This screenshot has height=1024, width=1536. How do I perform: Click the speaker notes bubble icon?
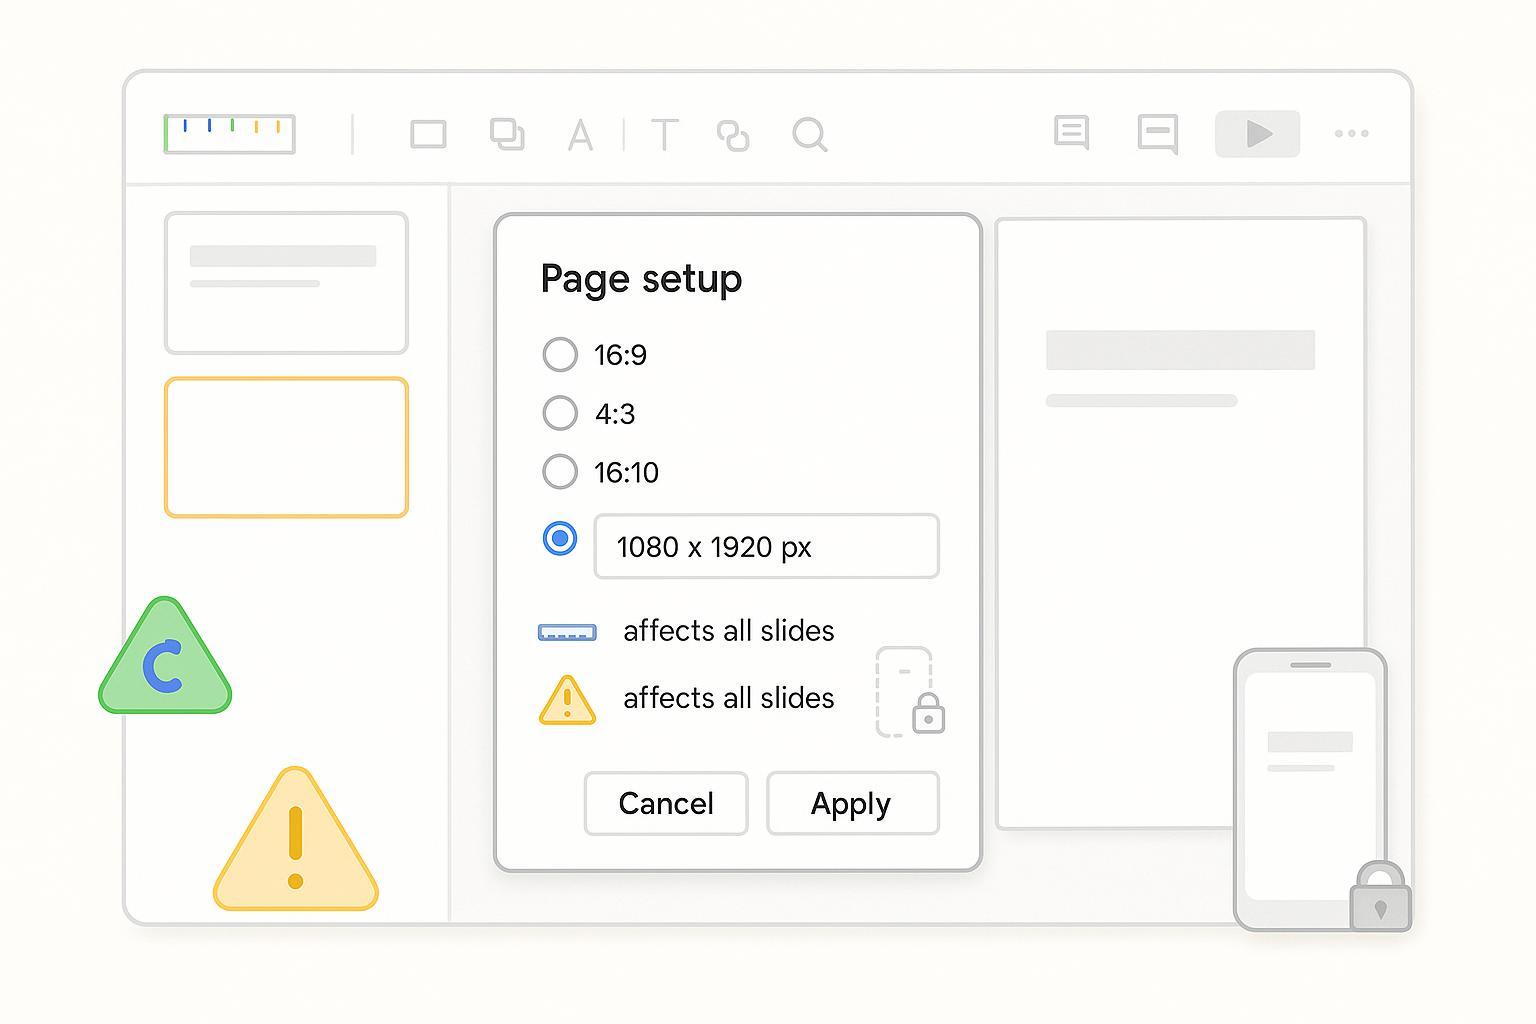pyautogui.click(x=1157, y=134)
